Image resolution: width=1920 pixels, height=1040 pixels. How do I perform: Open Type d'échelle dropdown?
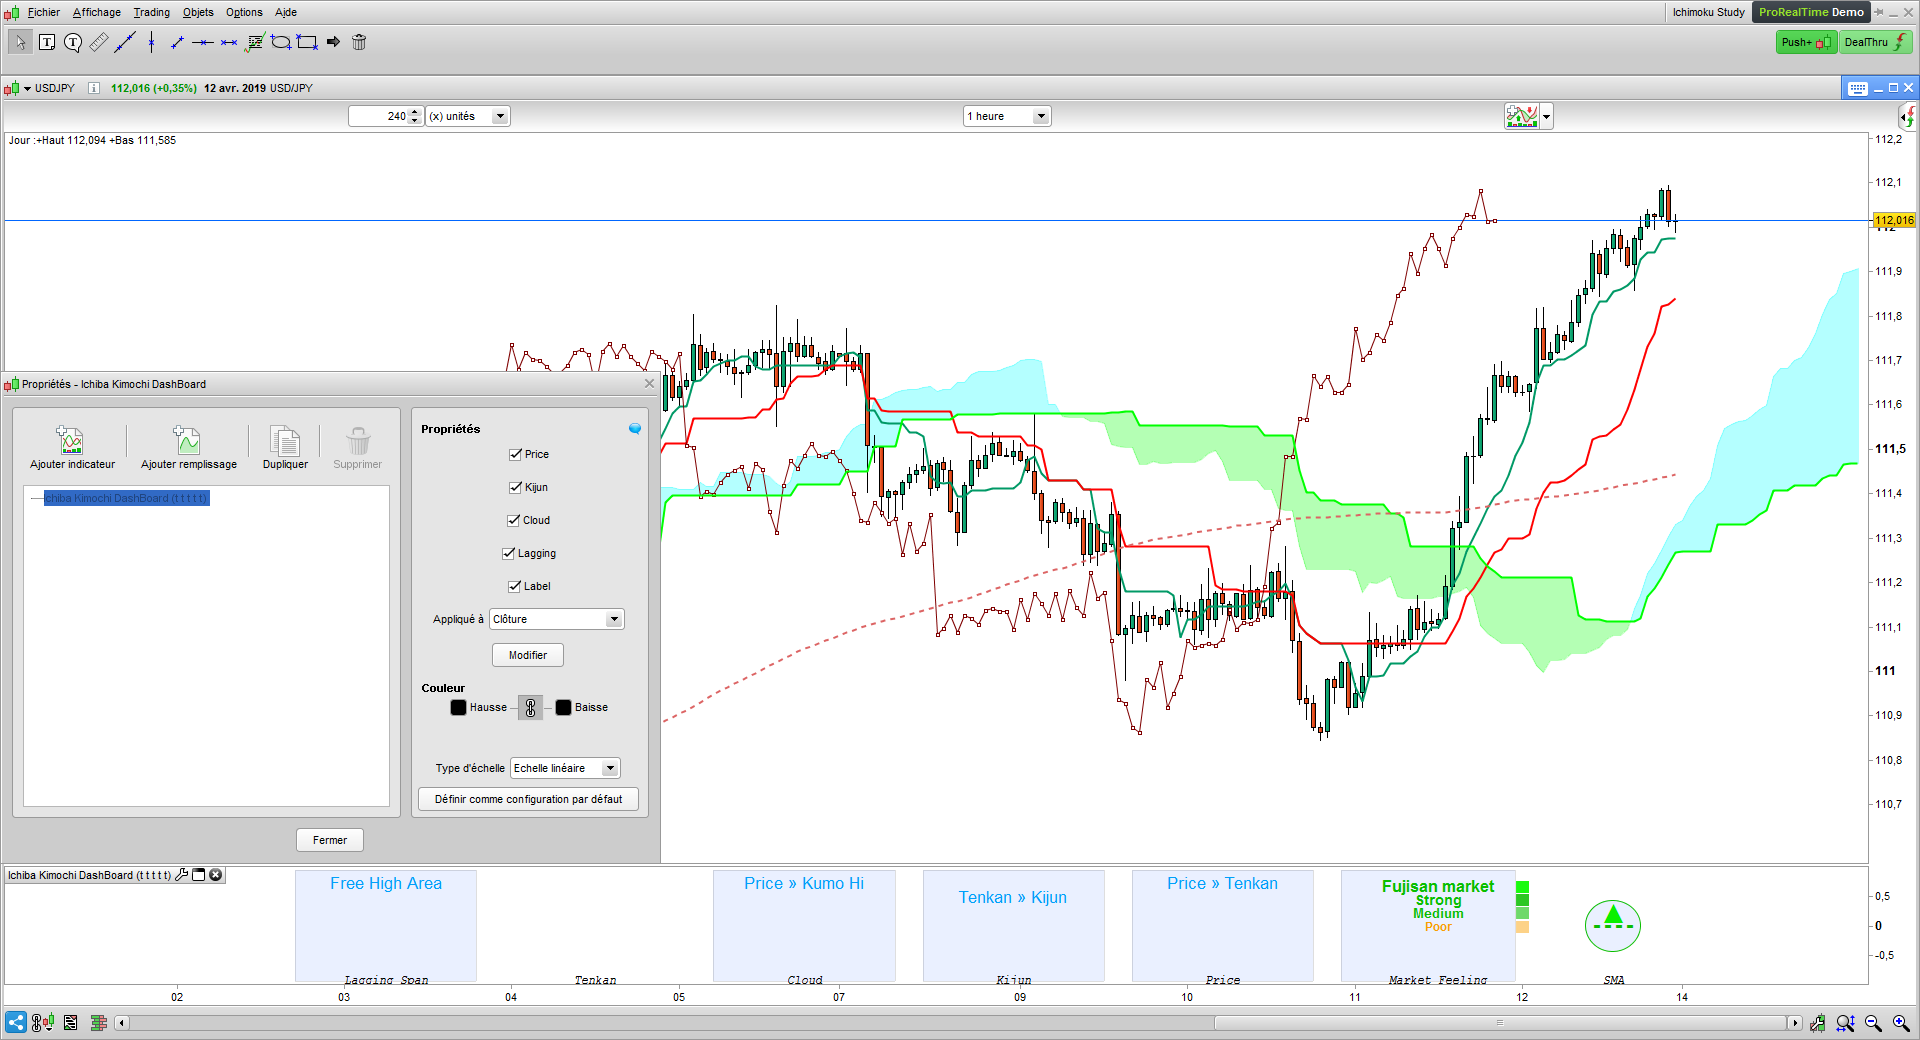tap(565, 768)
